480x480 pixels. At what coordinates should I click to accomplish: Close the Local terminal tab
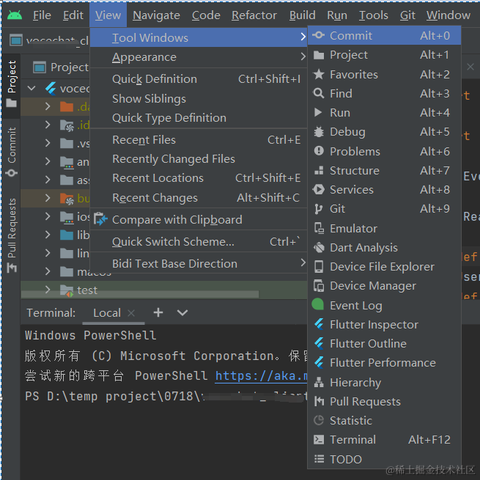[x=131, y=313]
